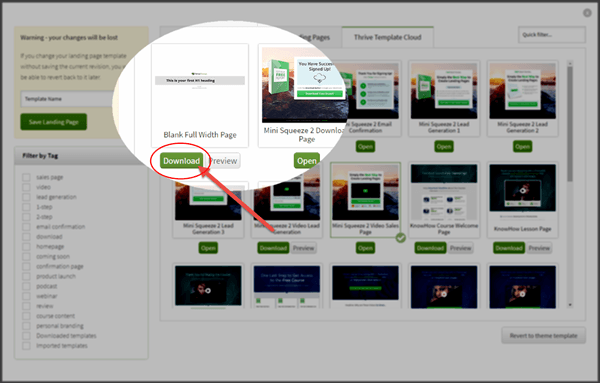Click the scroll up arrow in the template list
Screen dimensions: 600x383
click(x=570, y=63)
